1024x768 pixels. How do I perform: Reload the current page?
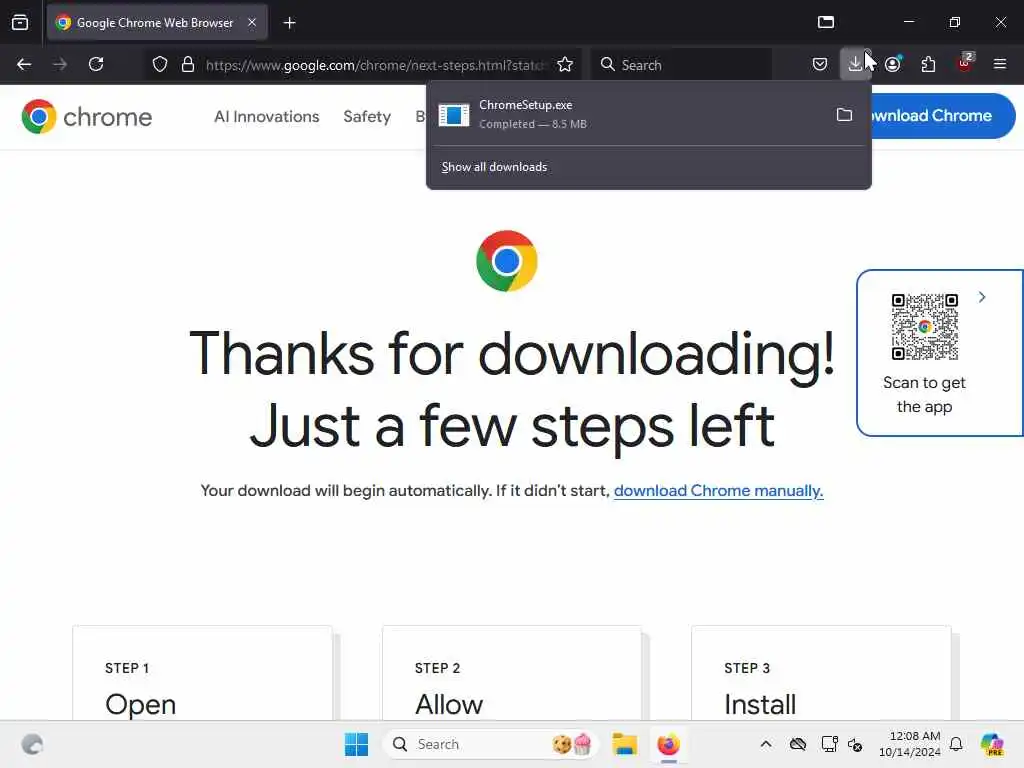[x=96, y=64]
